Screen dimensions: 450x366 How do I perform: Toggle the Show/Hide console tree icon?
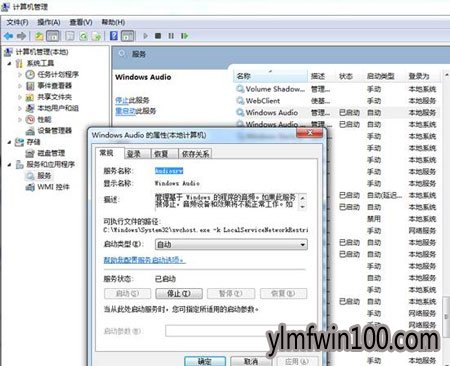[53, 36]
